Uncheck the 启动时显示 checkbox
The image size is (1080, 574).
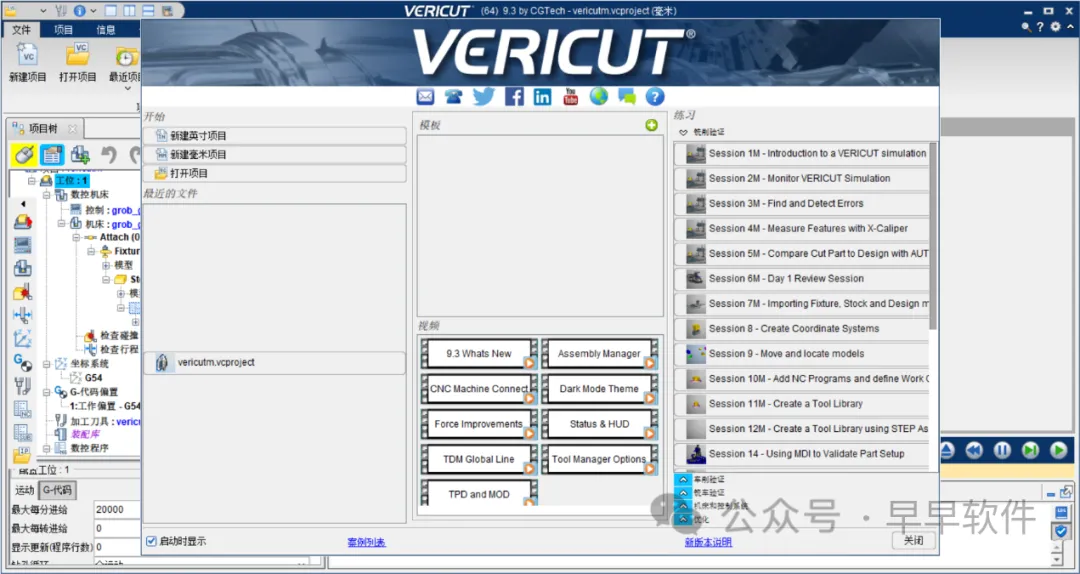pyautogui.click(x=152, y=542)
